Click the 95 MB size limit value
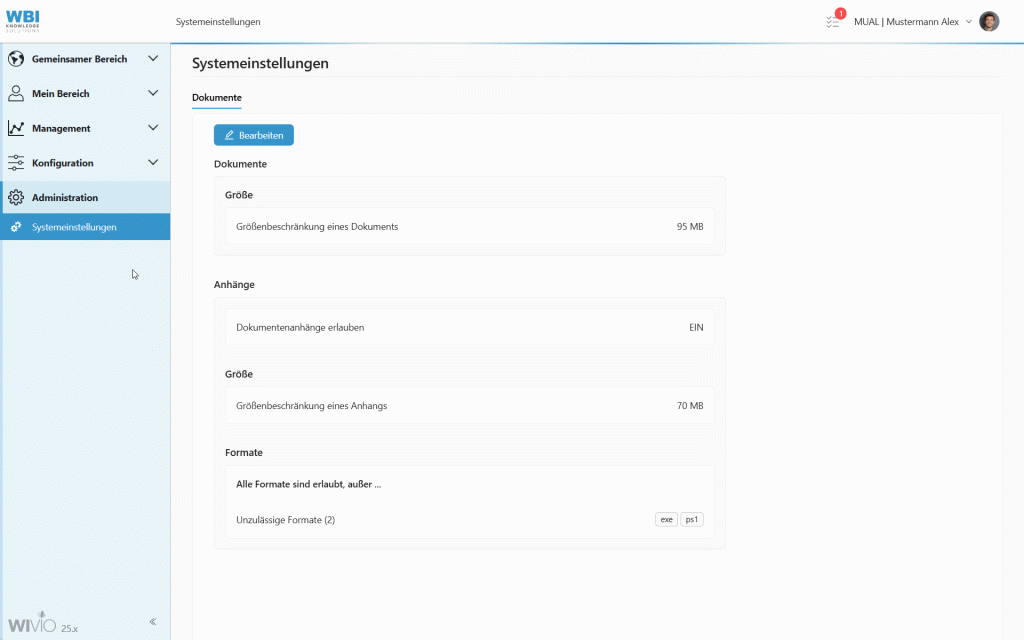The image size is (1024, 640). click(691, 226)
